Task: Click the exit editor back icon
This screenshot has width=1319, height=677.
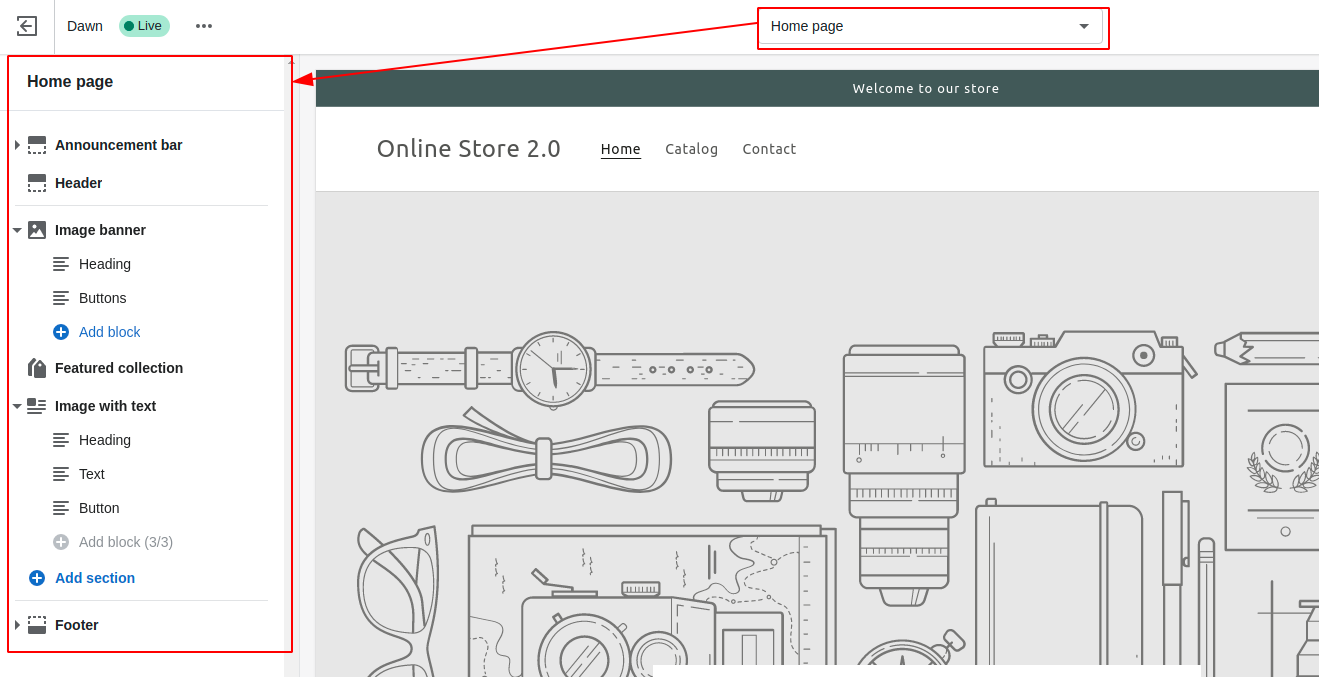Action: [x=27, y=26]
